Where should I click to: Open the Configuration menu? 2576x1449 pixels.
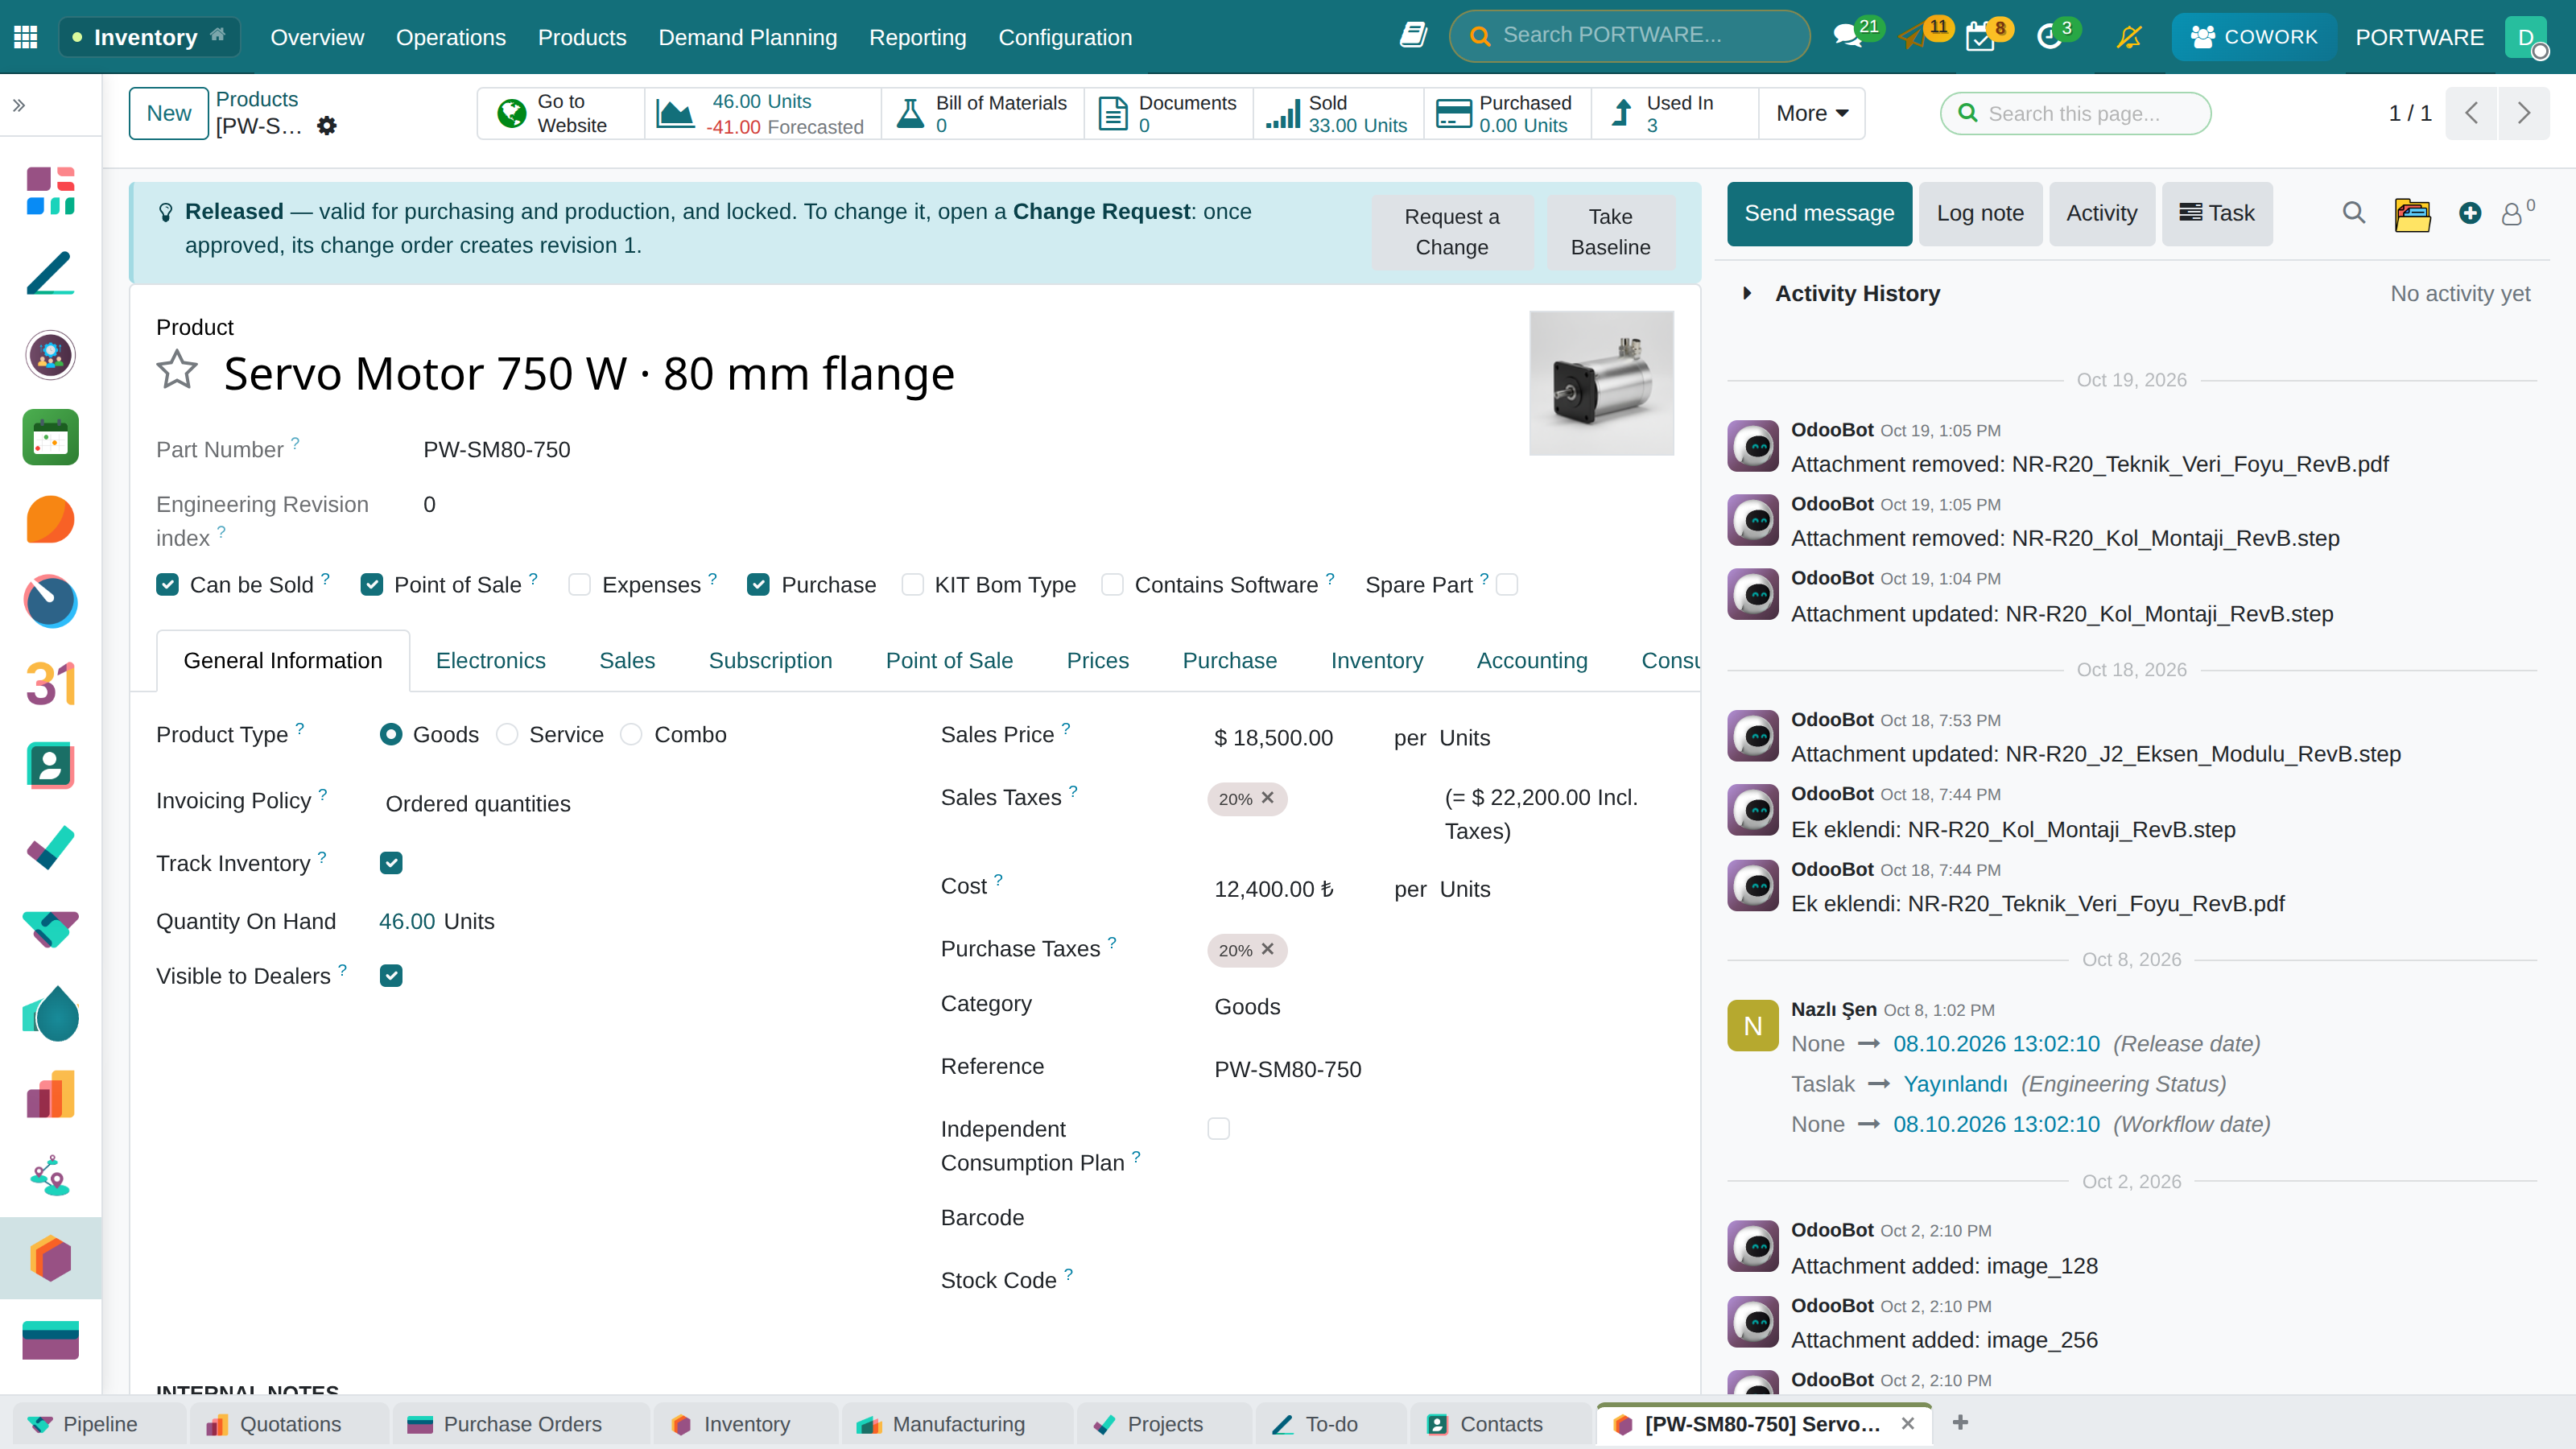[1065, 37]
